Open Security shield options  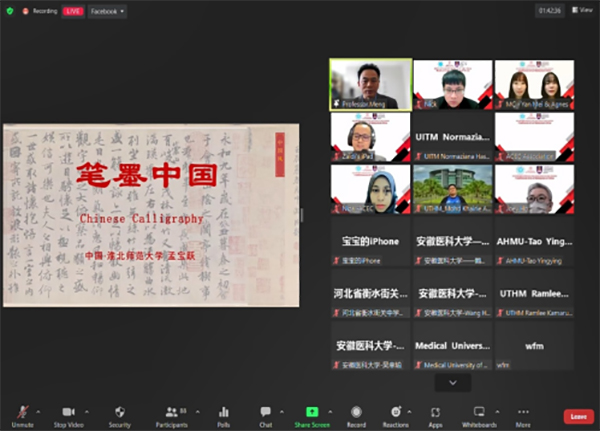click(x=120, y=416)
